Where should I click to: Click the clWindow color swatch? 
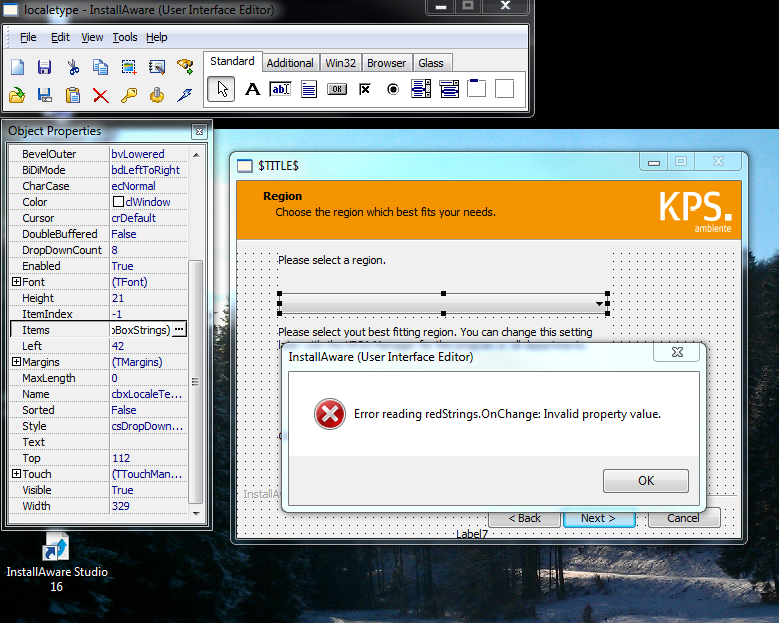[118, 202]
